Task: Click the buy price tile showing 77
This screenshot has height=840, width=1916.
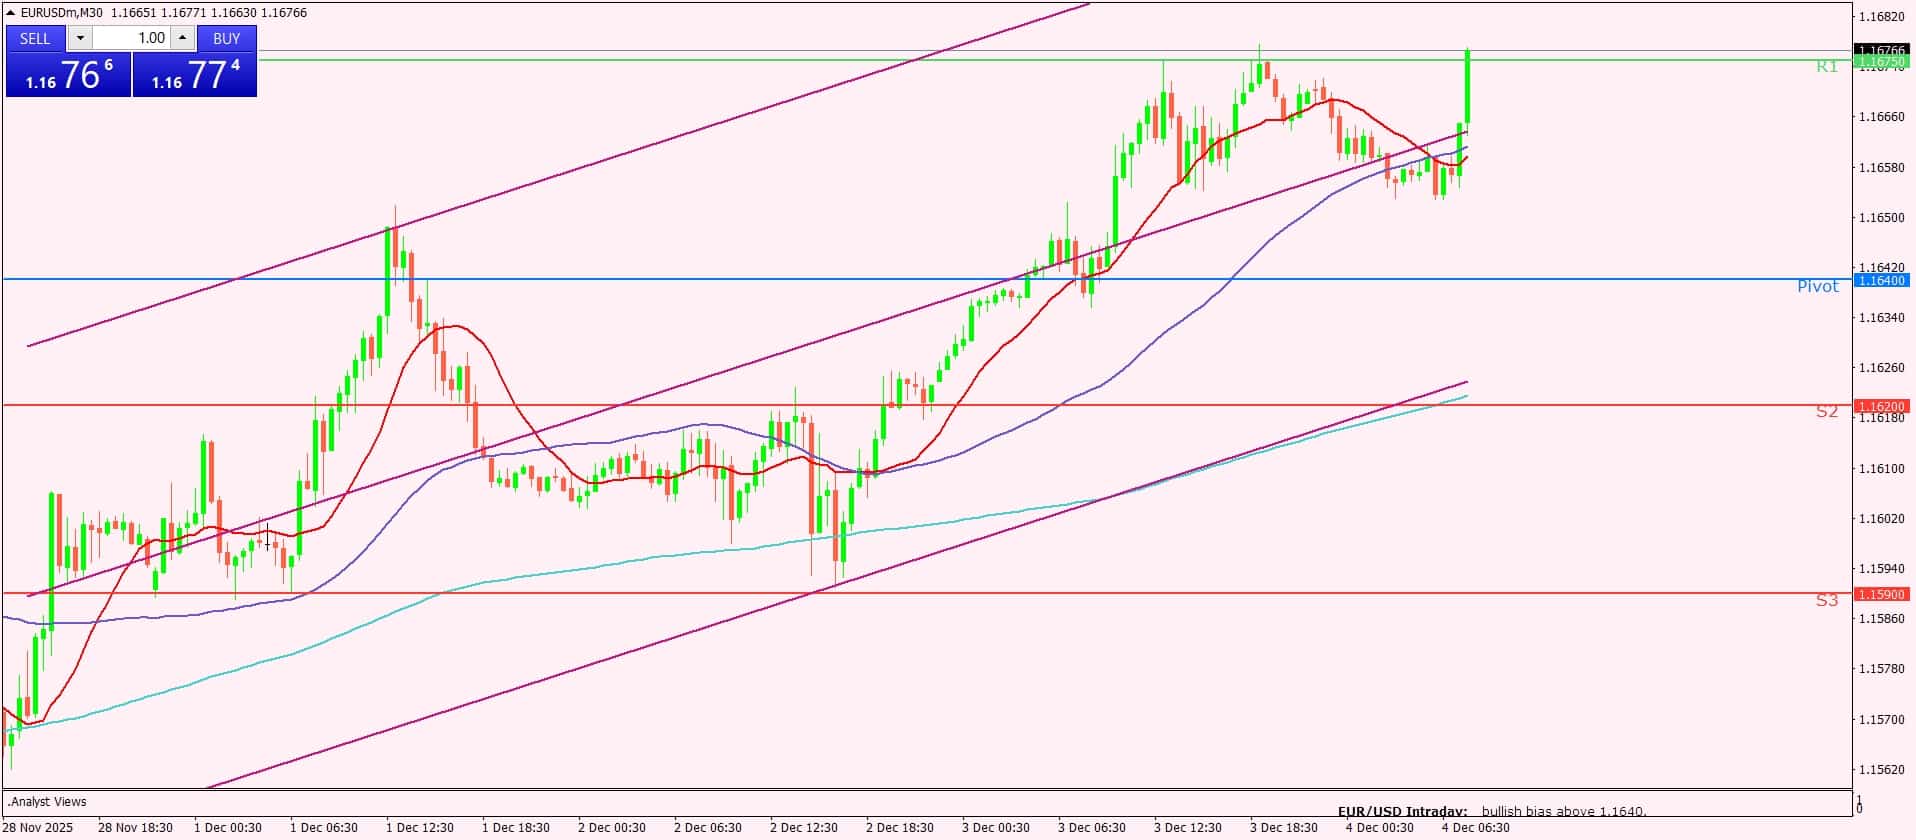Action: 195,75
